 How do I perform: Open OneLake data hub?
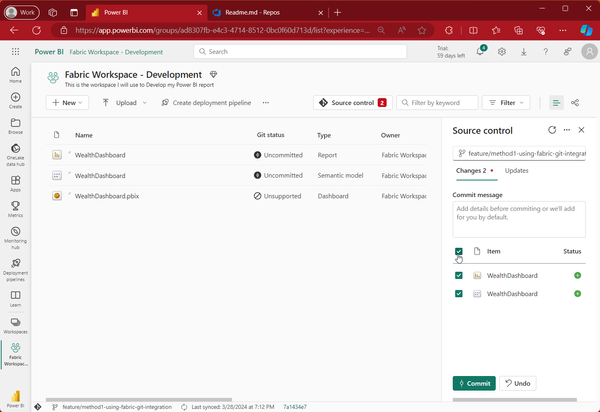[15, 155]
